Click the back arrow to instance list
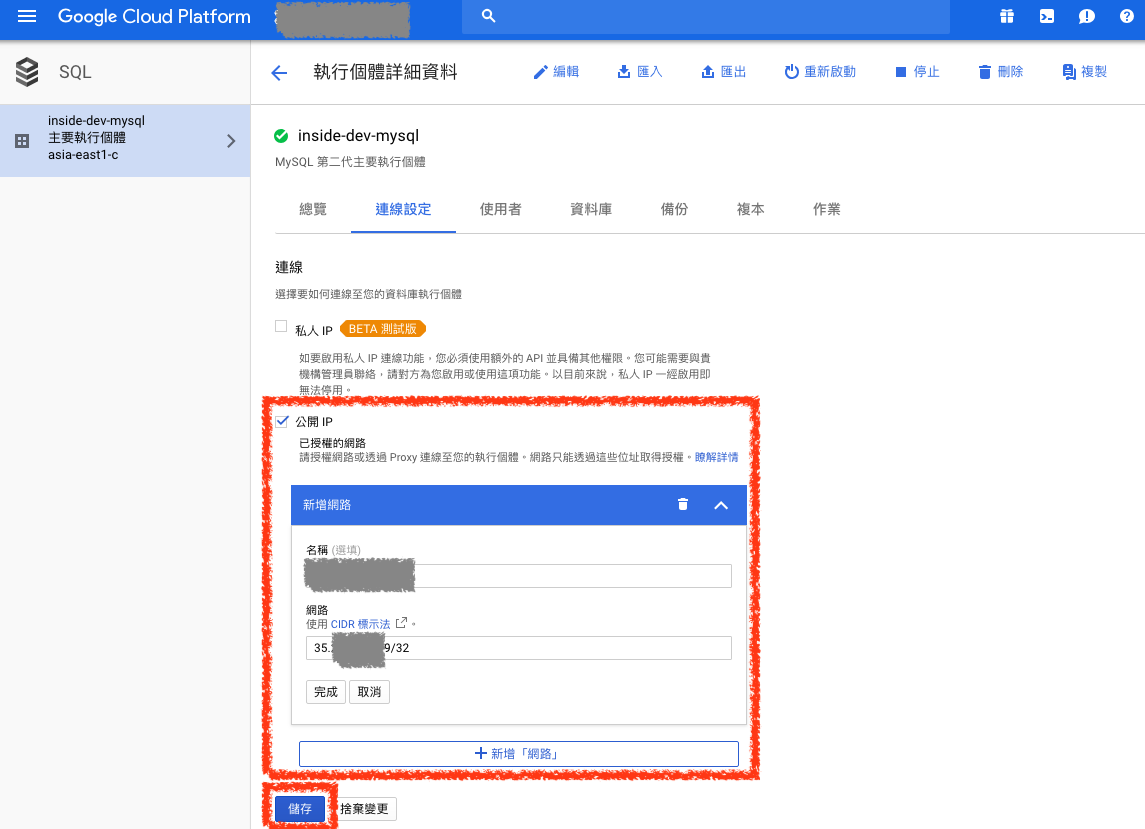The image size is (1145, 829). coord(279,72)
